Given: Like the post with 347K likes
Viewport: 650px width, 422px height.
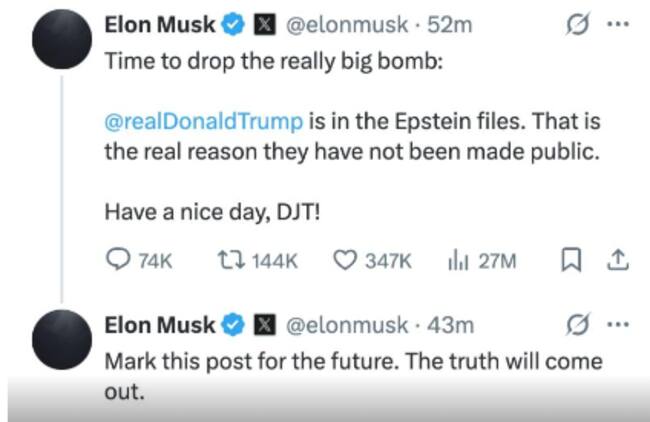Looking at the screenshot, I should (x=344, y=260).
